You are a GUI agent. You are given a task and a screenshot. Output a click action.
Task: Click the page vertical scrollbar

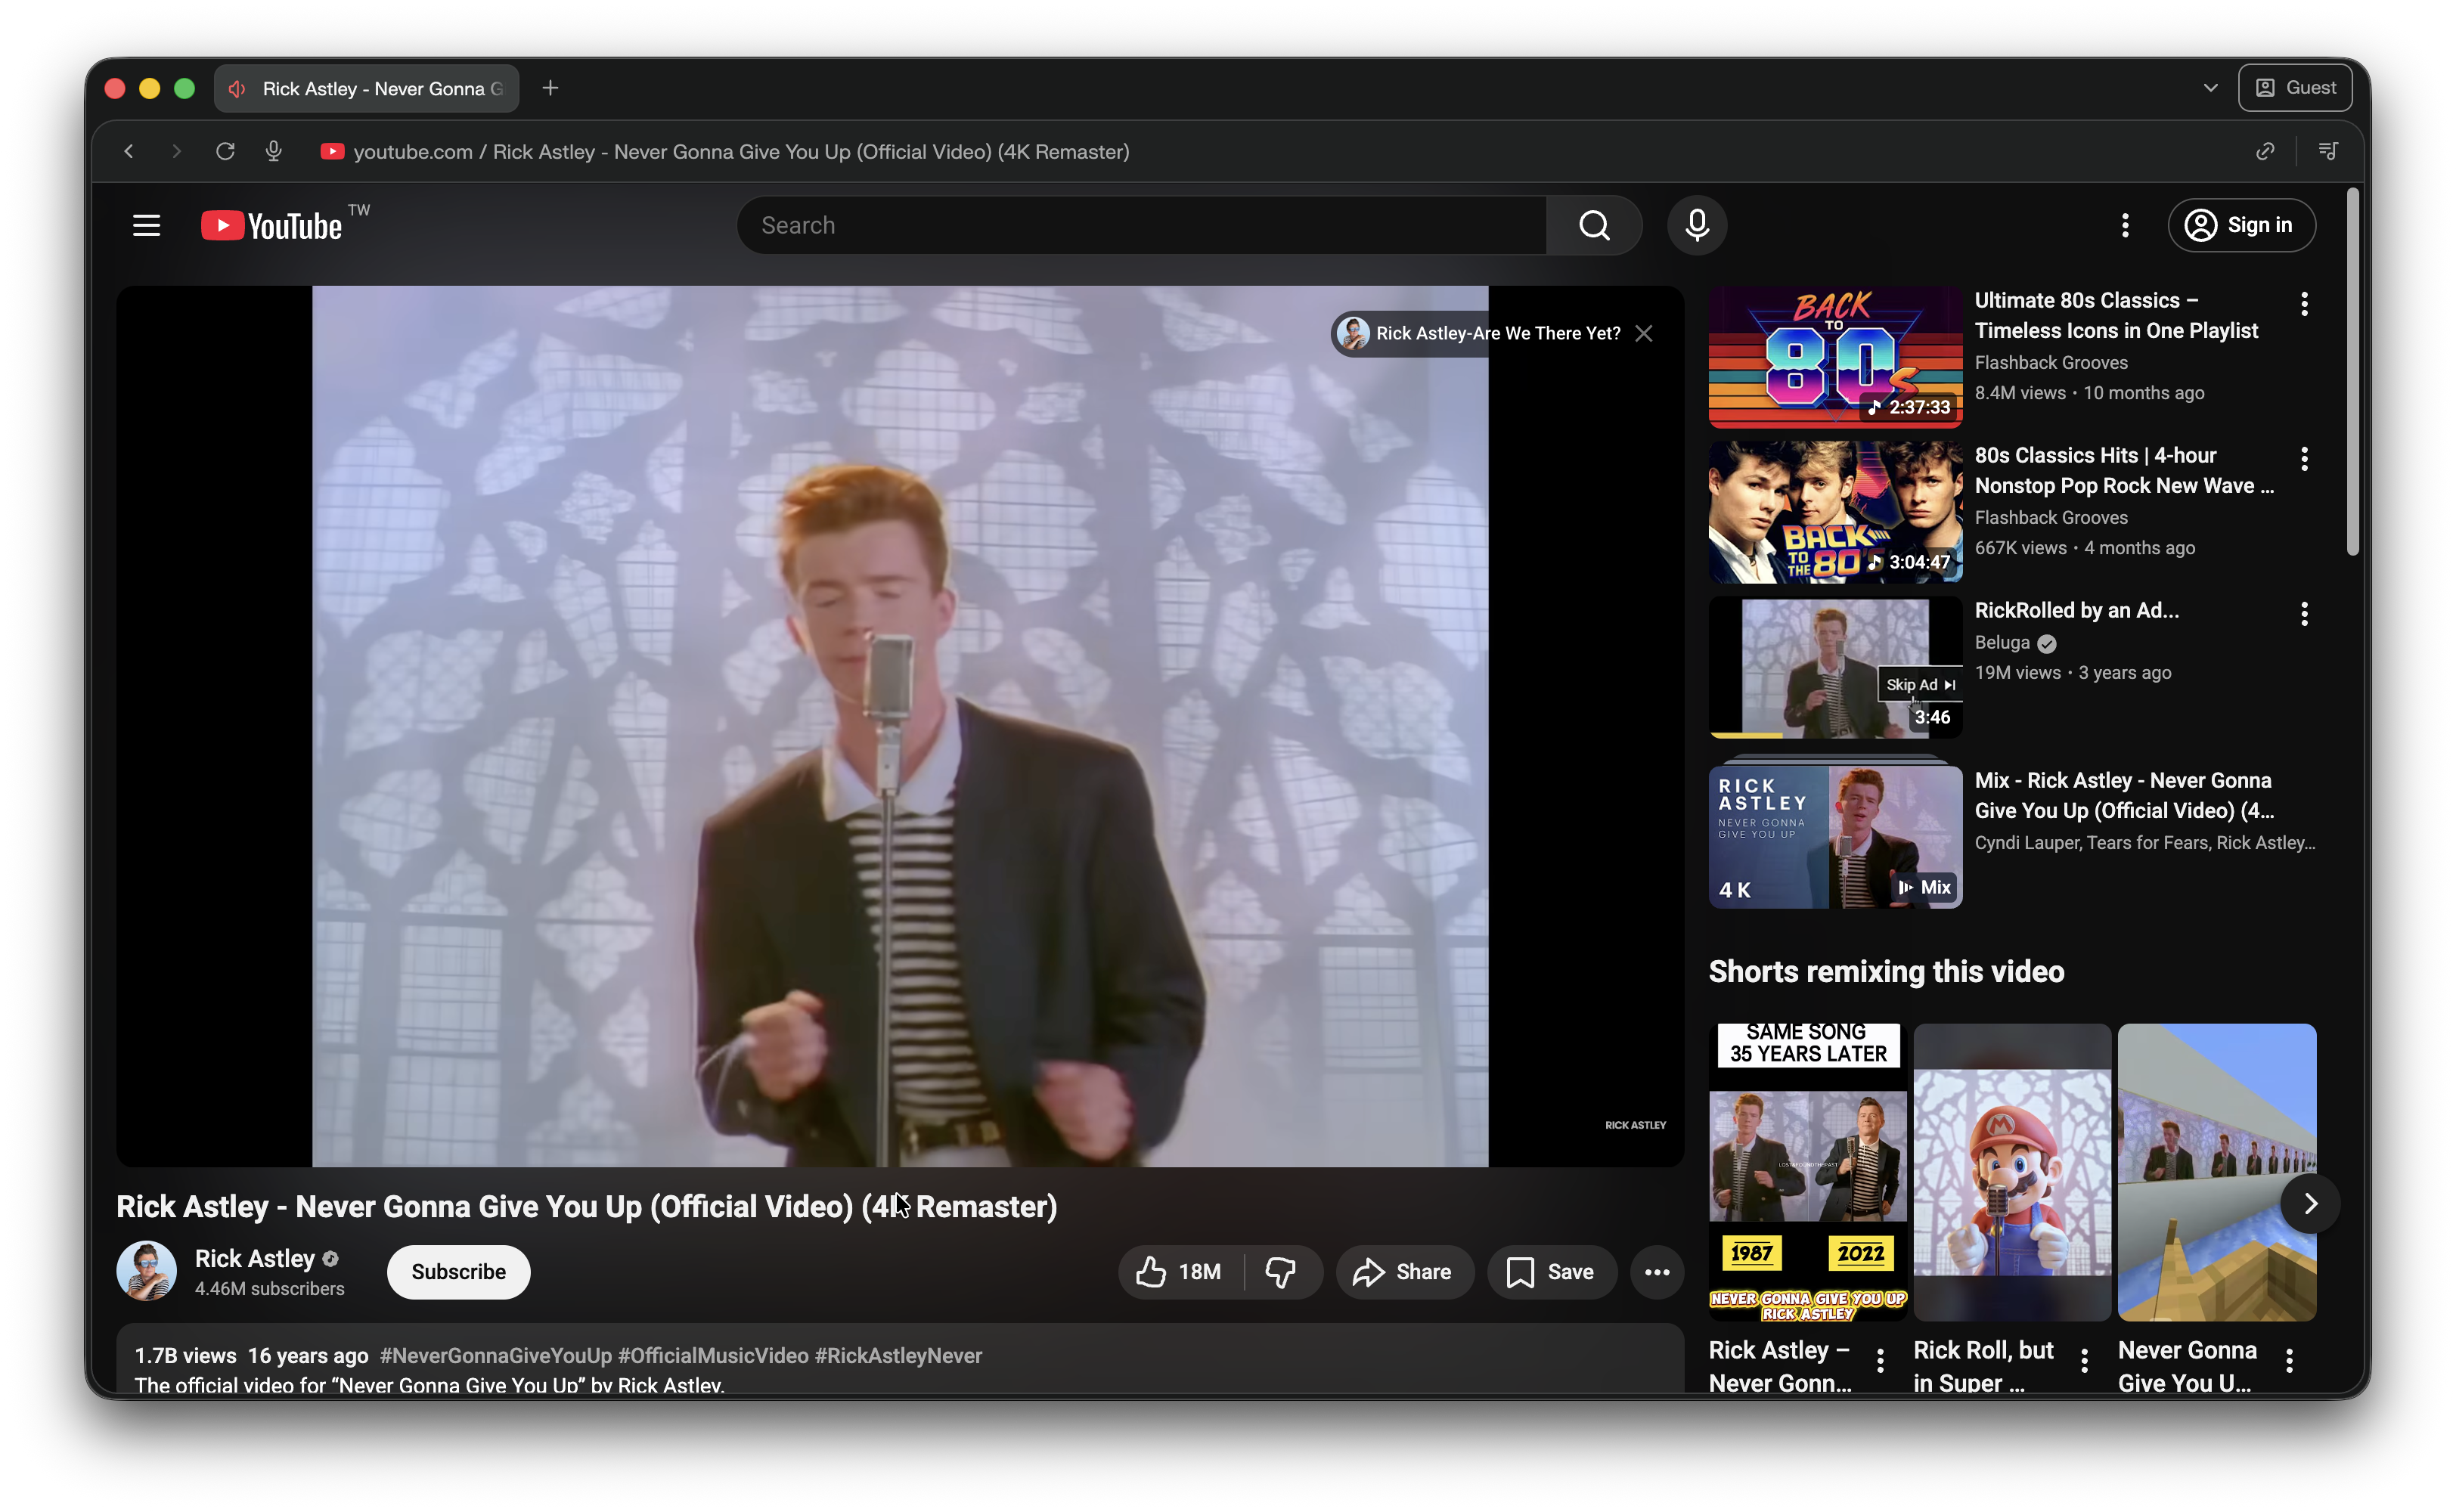(x=2352, y=372)
